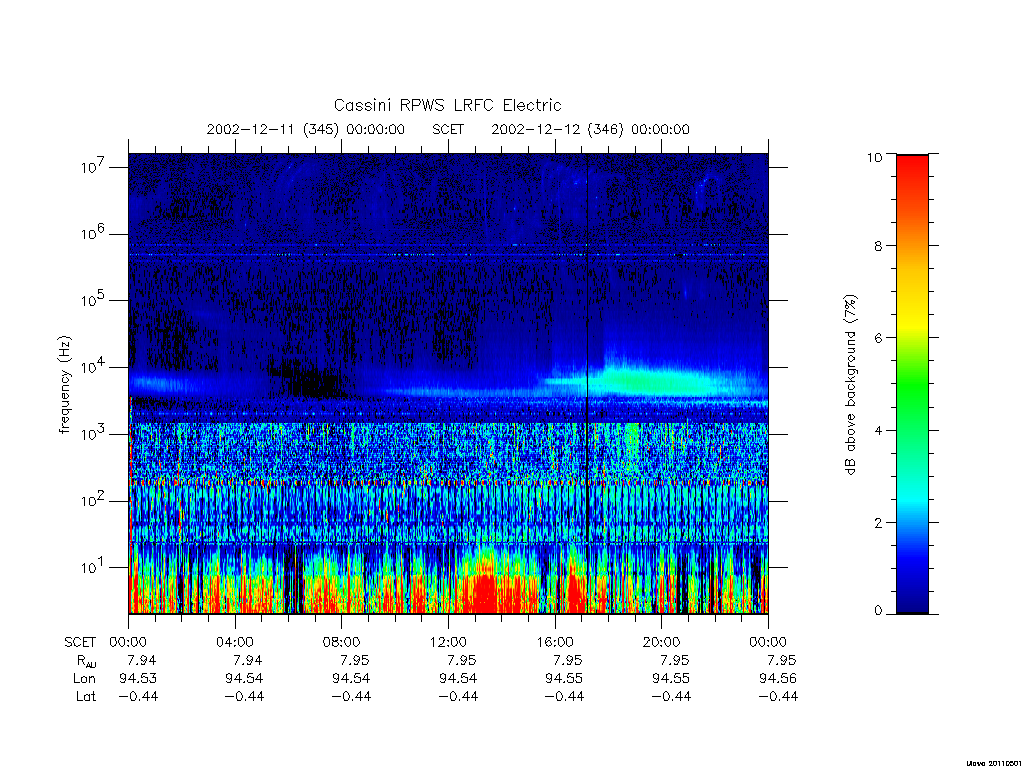Click the 'R AU' row label below the plot
The width and height of the screenshot is (1024, 768).
point(86,661)
